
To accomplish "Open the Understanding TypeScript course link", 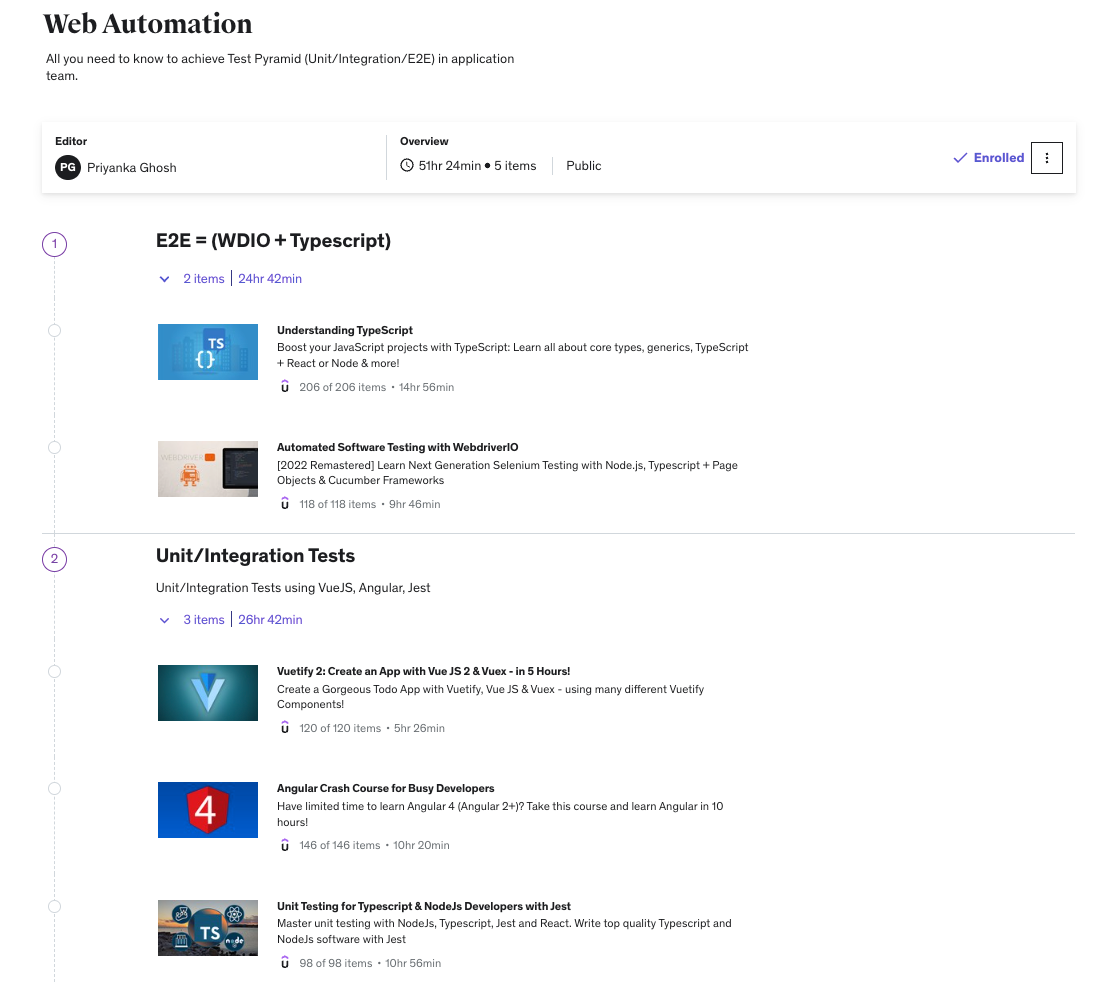I will click(x=345, y=330).
